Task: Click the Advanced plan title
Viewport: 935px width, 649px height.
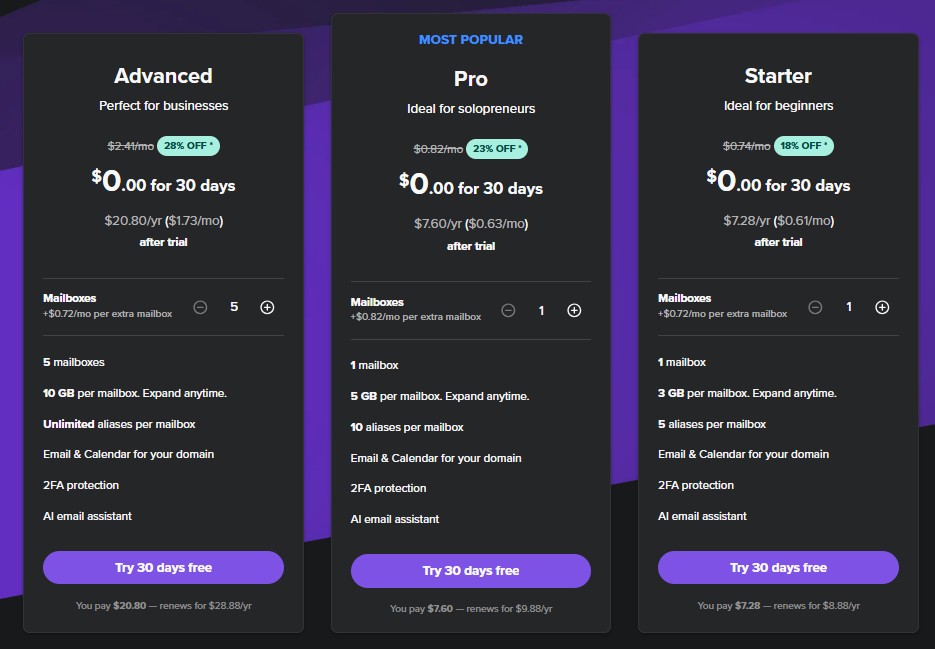Action: click(x=163, y=76)
